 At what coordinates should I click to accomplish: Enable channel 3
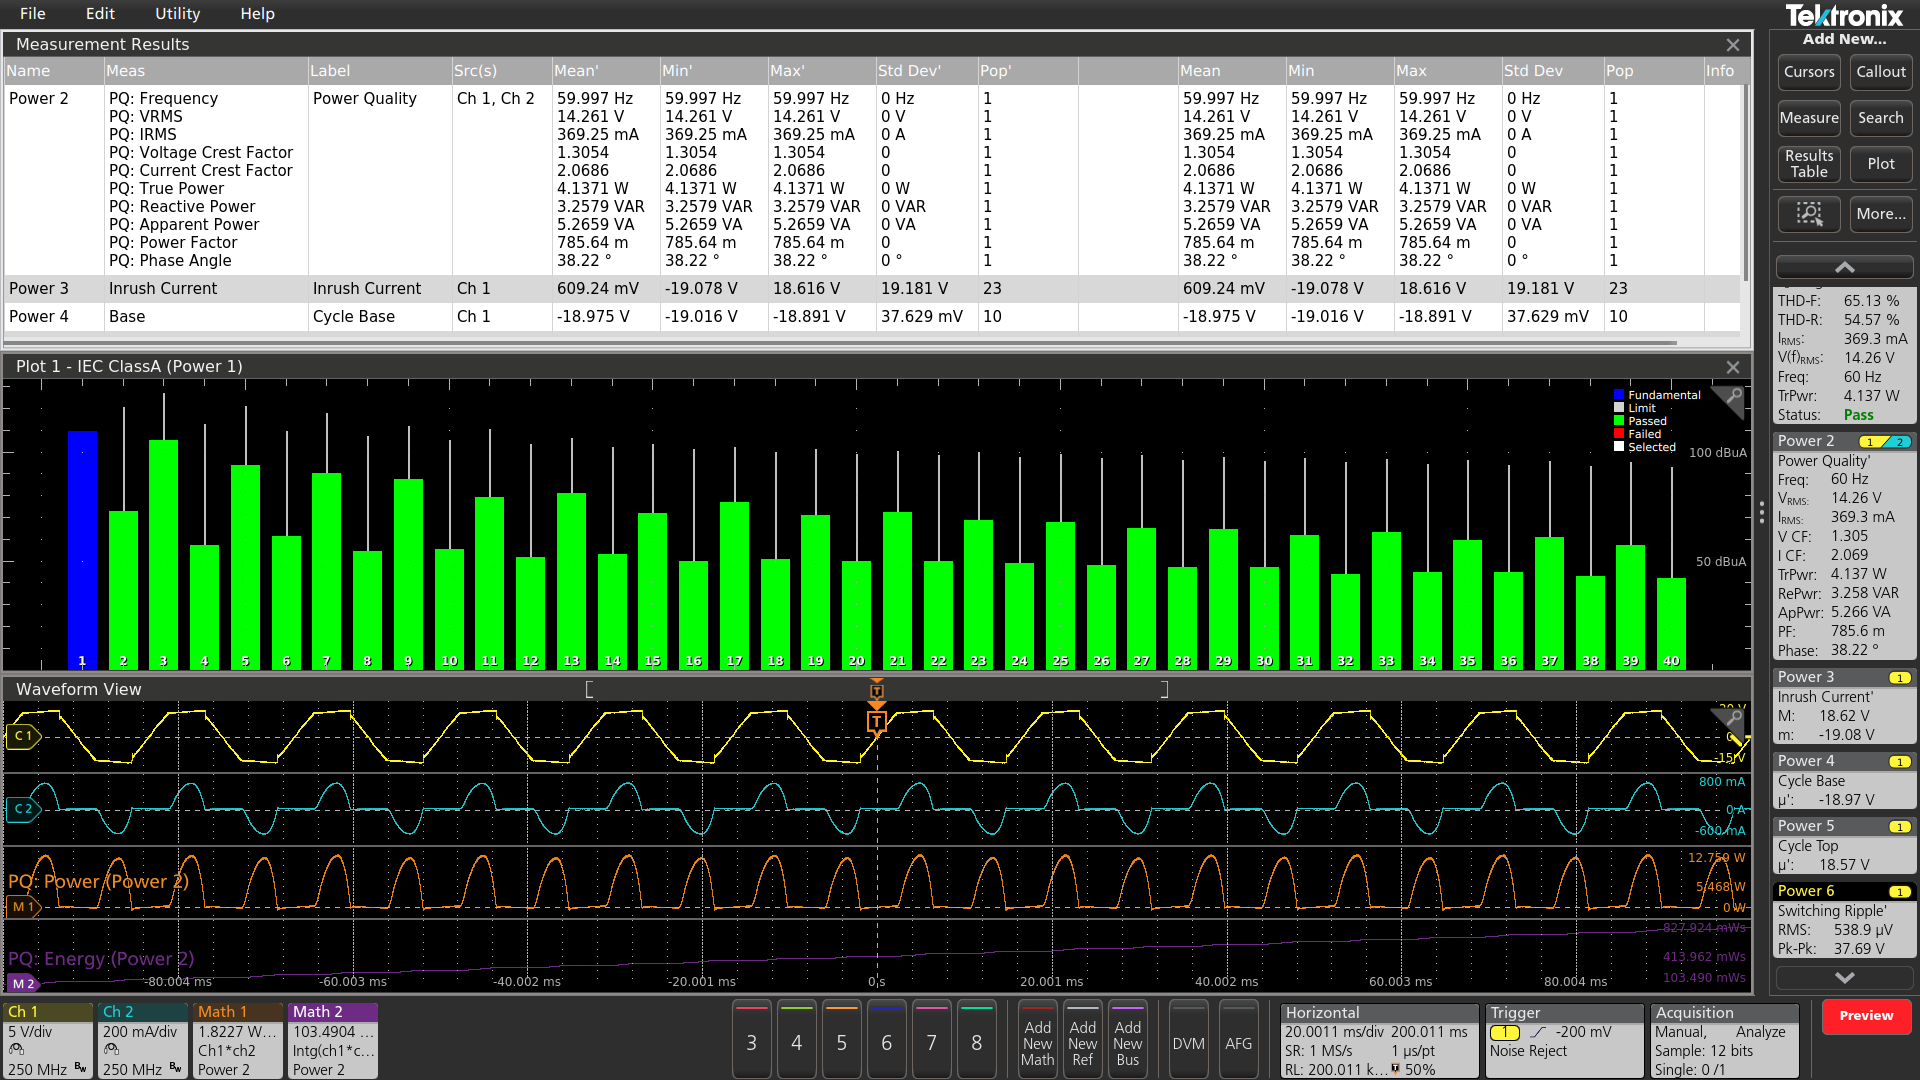[x=751, y=1040]
